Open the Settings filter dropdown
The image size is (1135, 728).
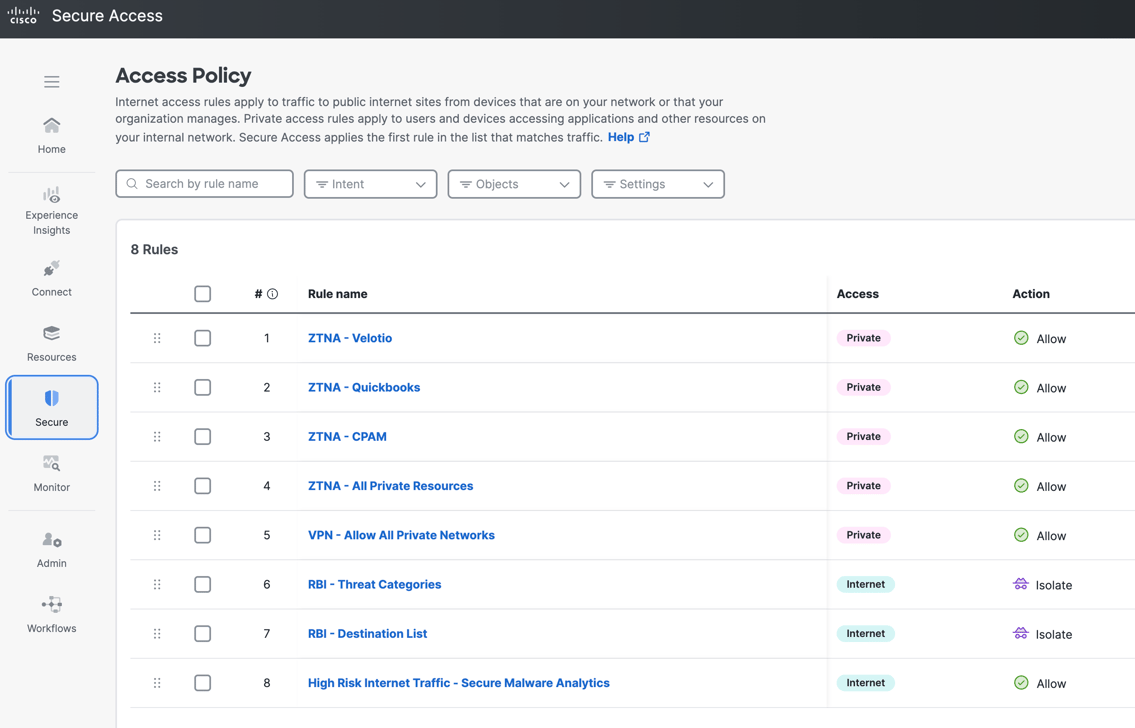[658, 184]
